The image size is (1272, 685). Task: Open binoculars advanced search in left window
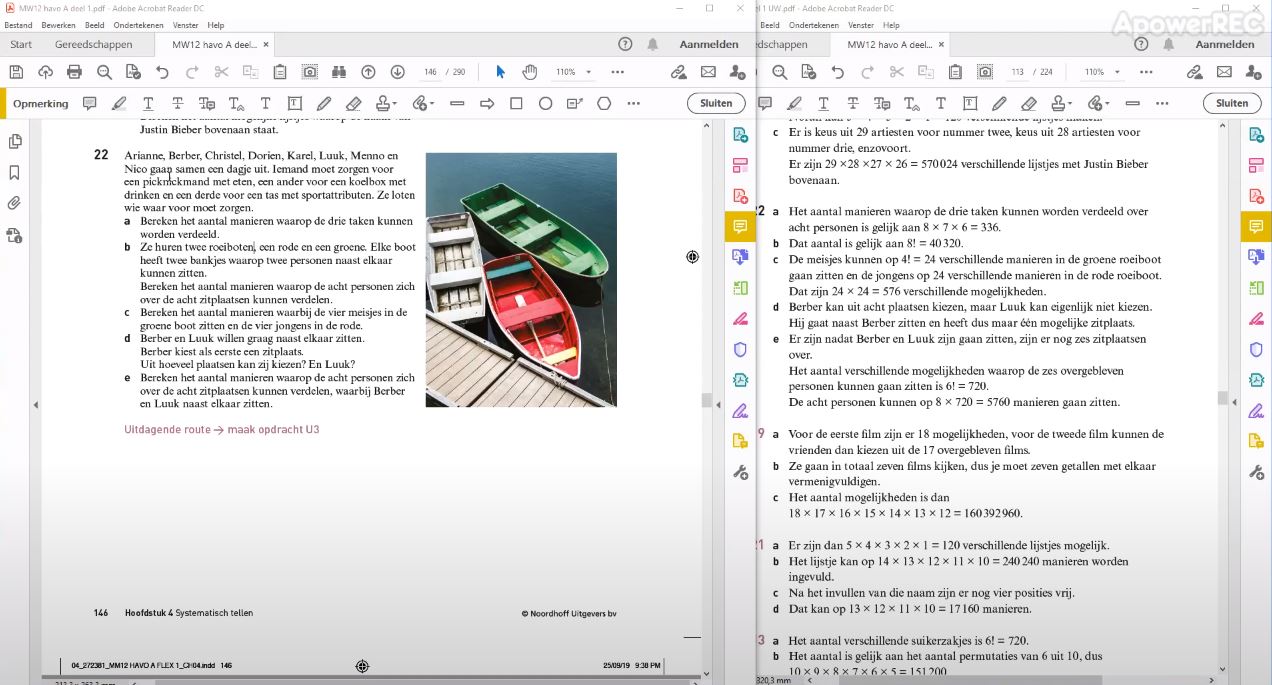339,72
